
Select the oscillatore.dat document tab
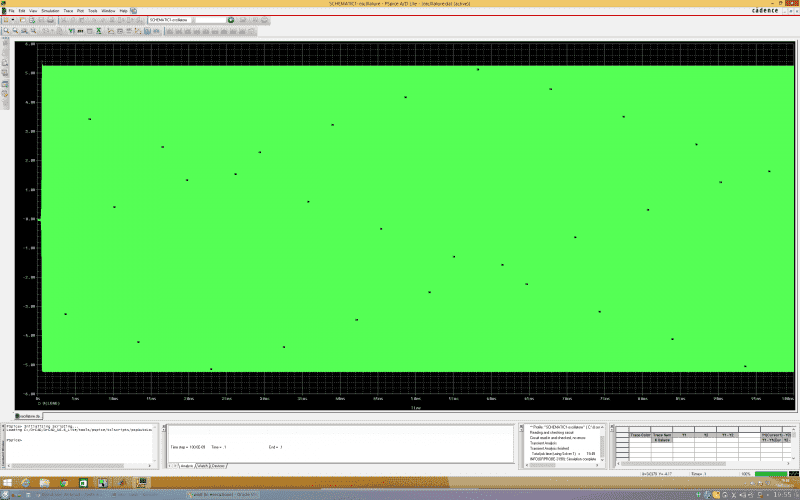click(28, 414)
